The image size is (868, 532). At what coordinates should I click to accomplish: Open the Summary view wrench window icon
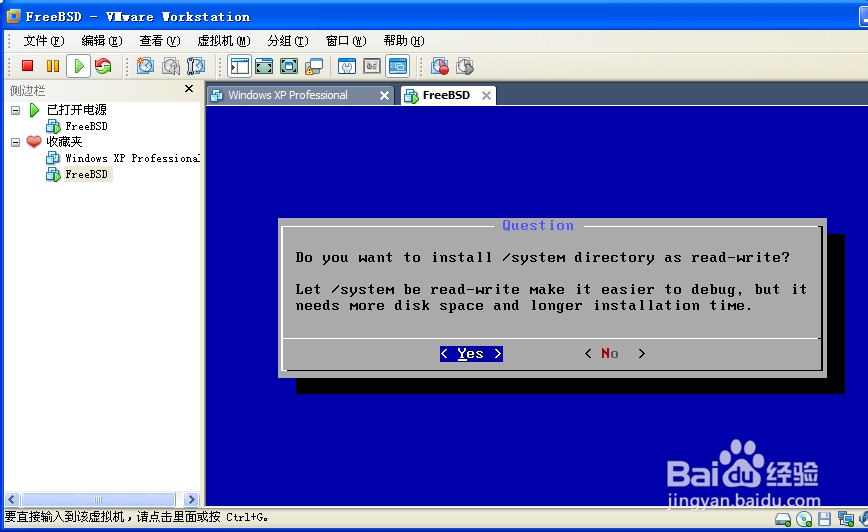coord(347,66)
